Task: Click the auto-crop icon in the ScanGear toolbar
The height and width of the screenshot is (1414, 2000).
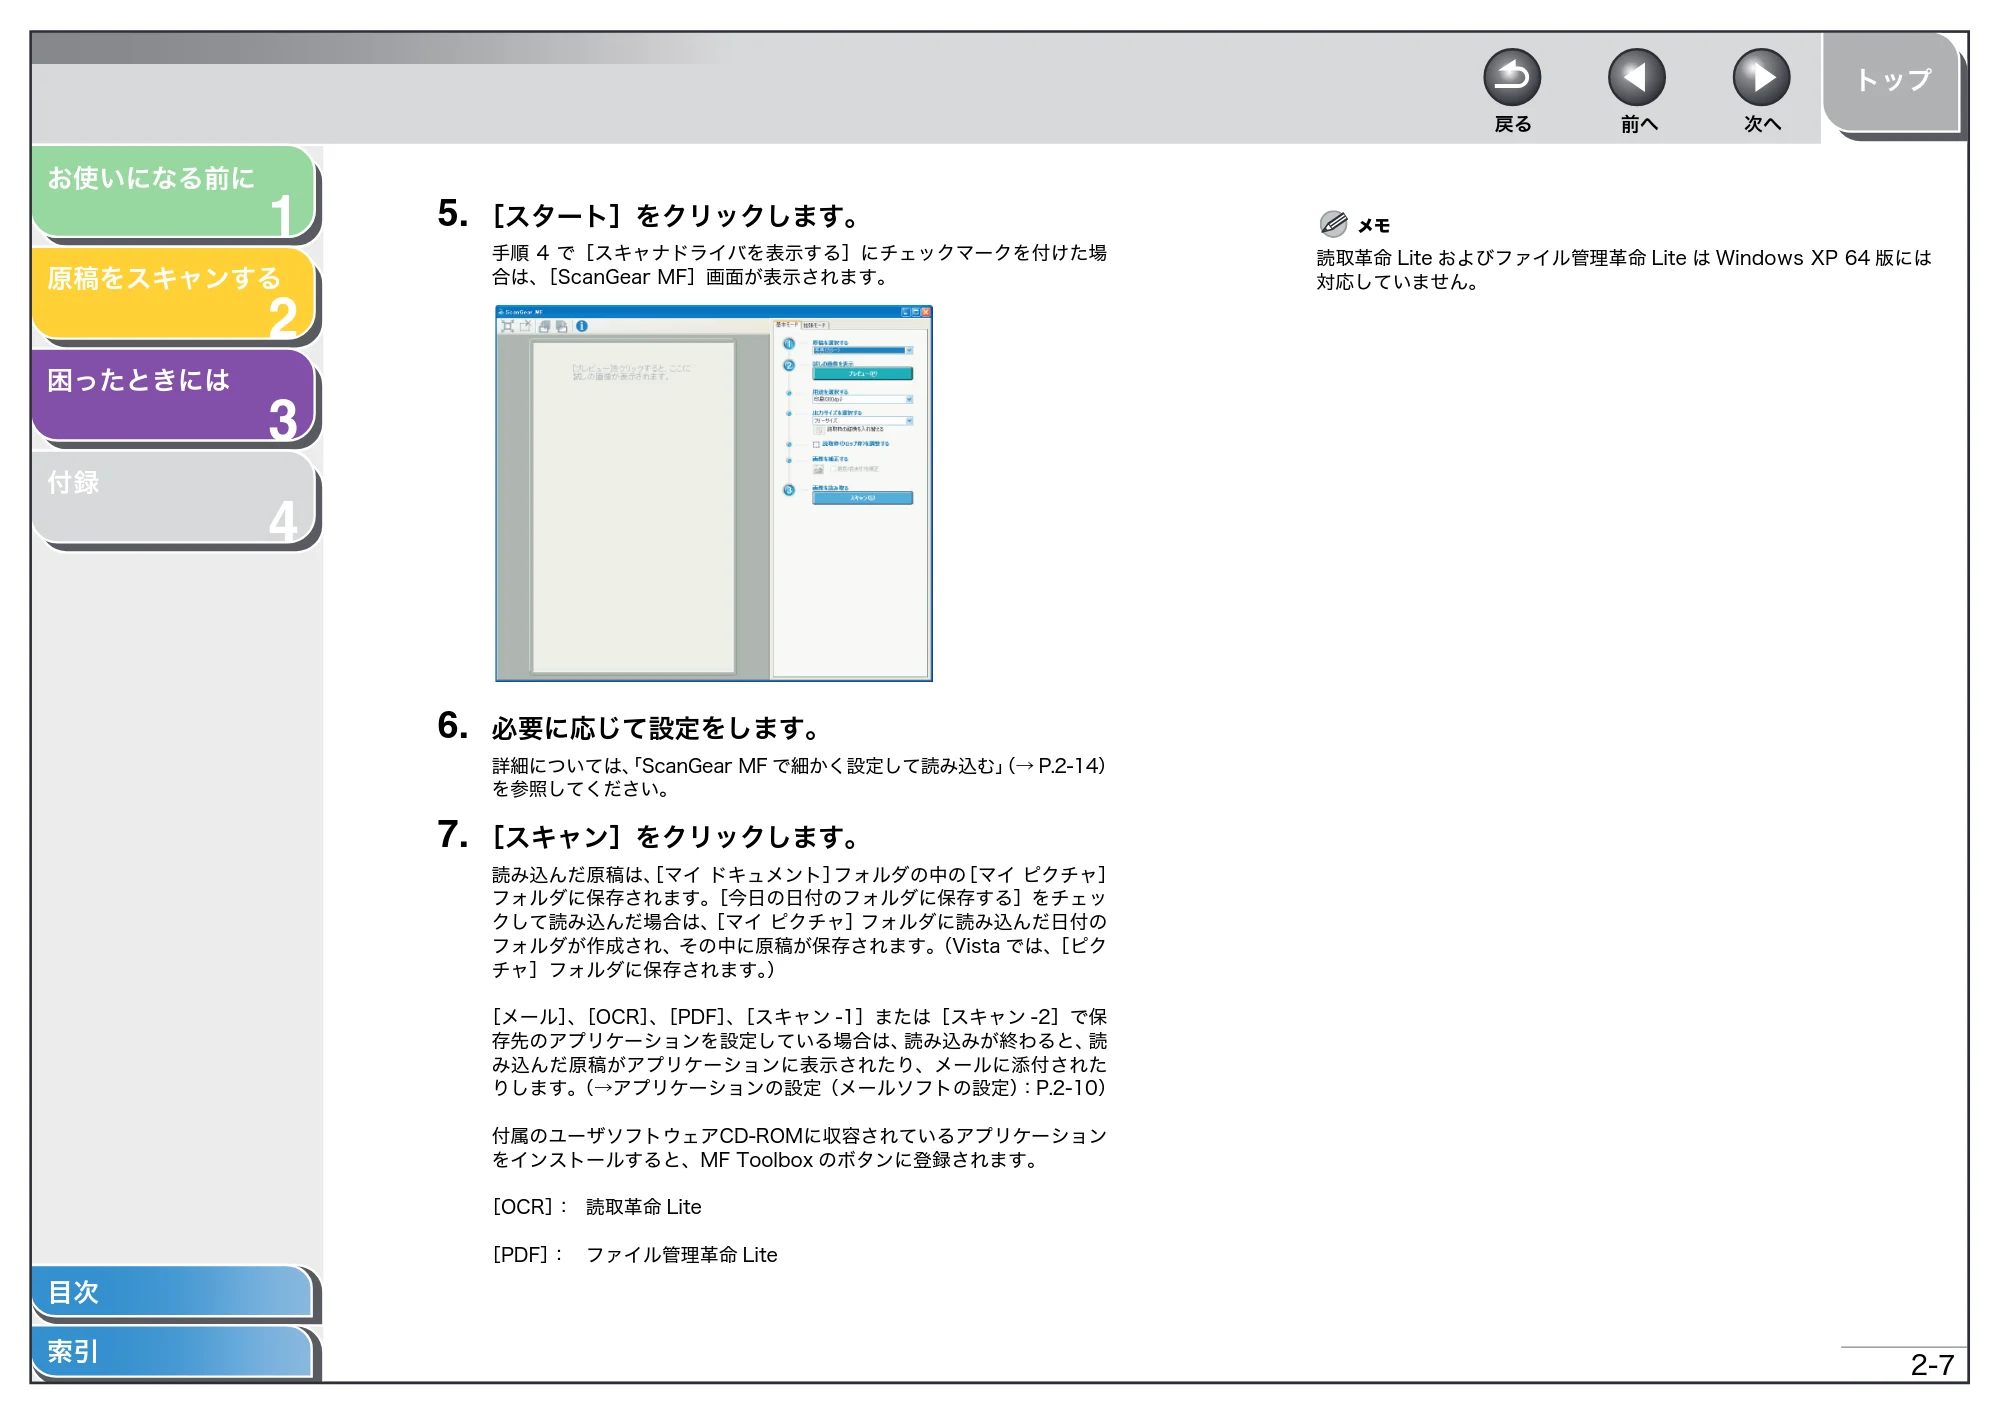Action: 507,326
